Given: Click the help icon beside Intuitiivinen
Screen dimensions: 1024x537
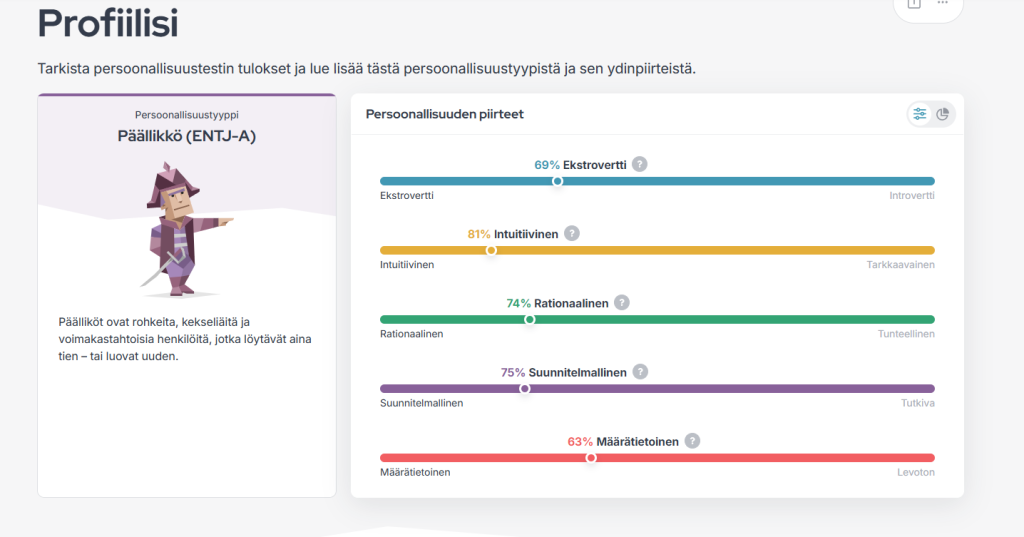Looking at the screenshot, I should [572, 233].
